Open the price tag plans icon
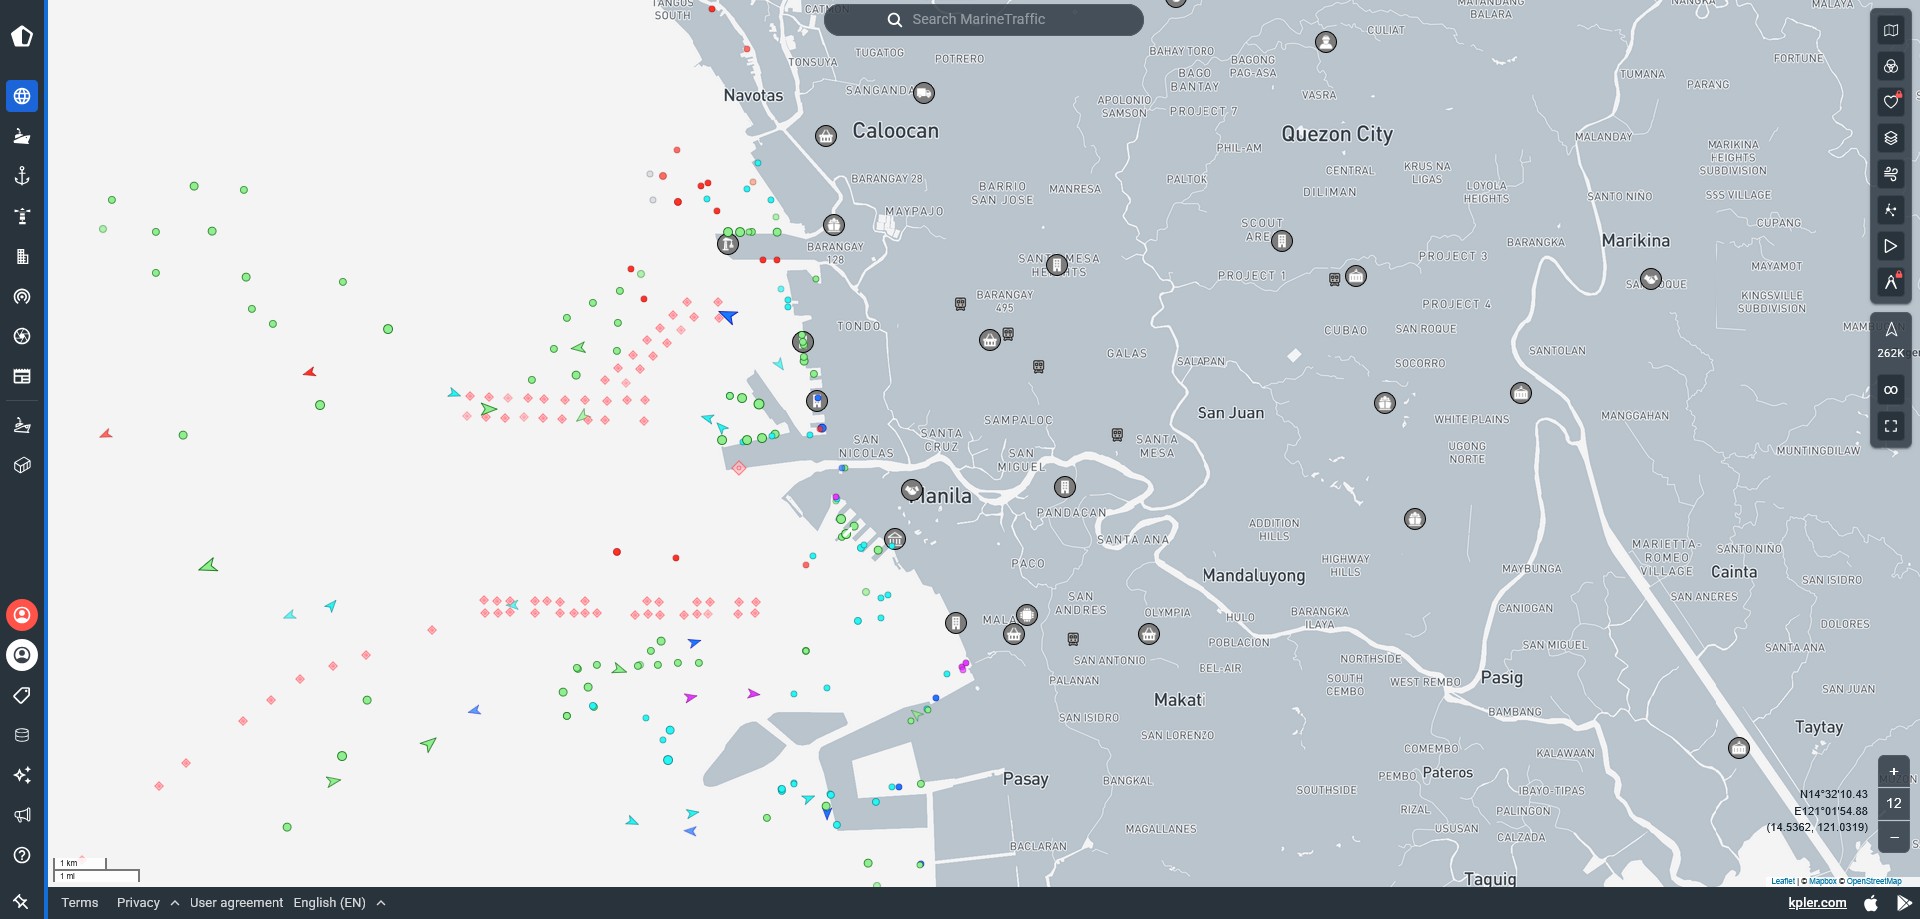Viewport: 1920px width, 919px height. [x=22, y=695]
